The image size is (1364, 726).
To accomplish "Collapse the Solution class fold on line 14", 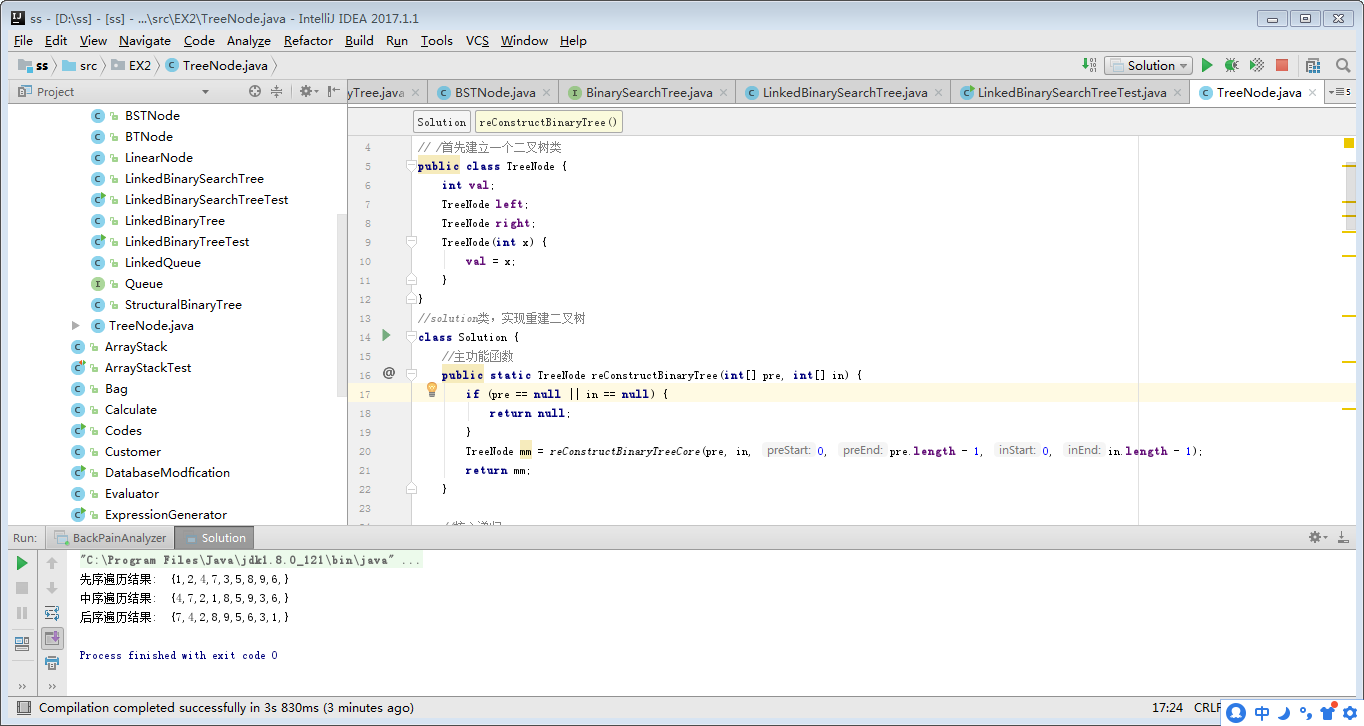I will tap(410, 337).
